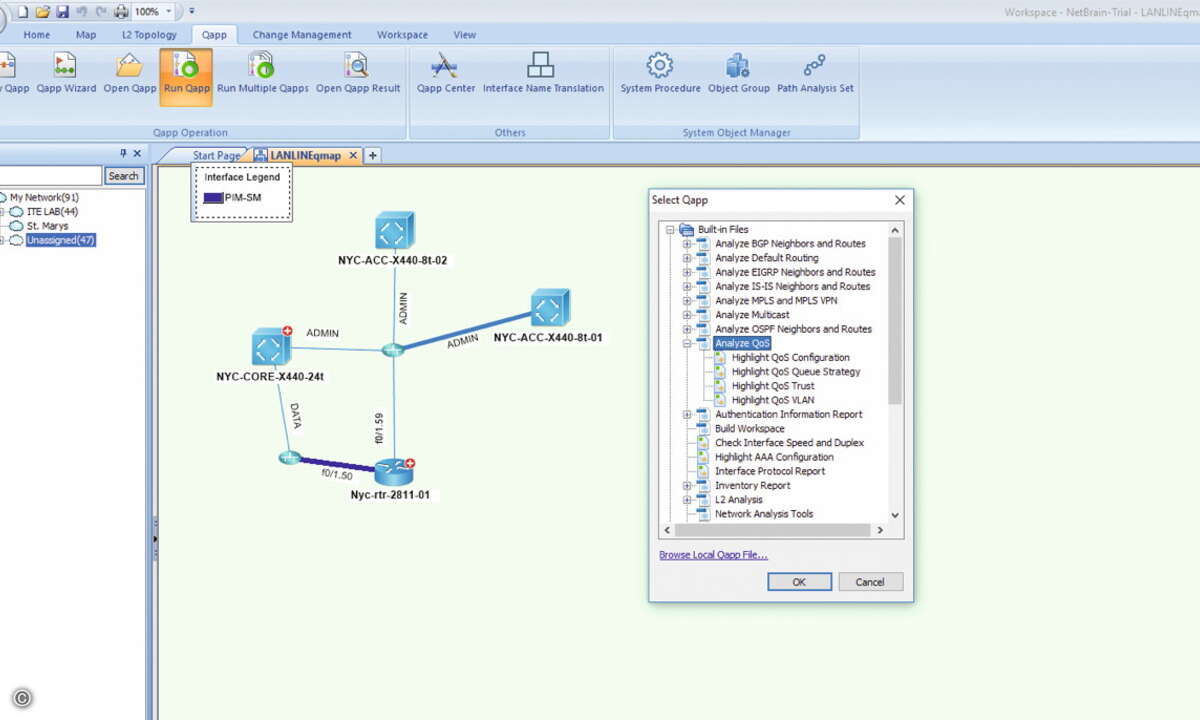Expand the Analyze Multicast node
The width and height of the screenshot is (1200, 720).
(687, 315)
